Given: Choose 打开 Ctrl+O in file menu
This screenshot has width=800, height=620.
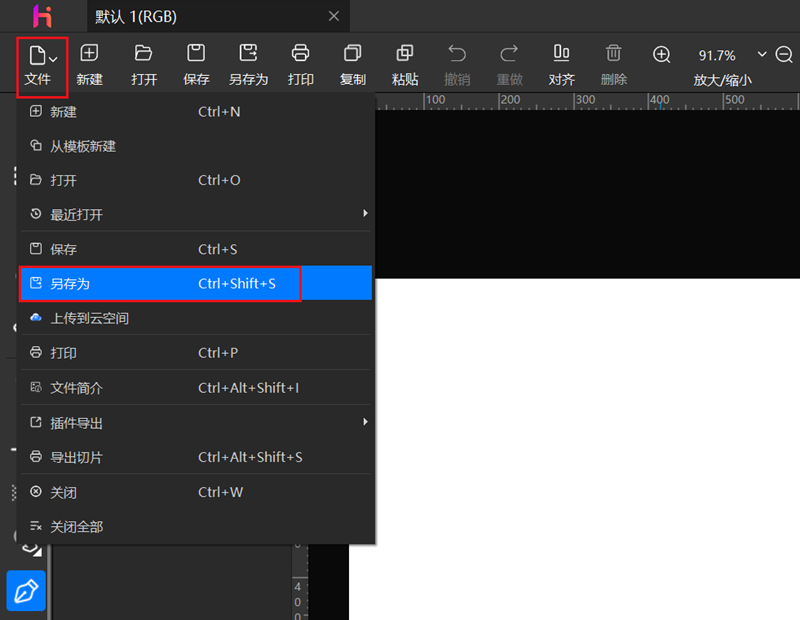Looking at the screenshot, I should (x=196, y=180).
